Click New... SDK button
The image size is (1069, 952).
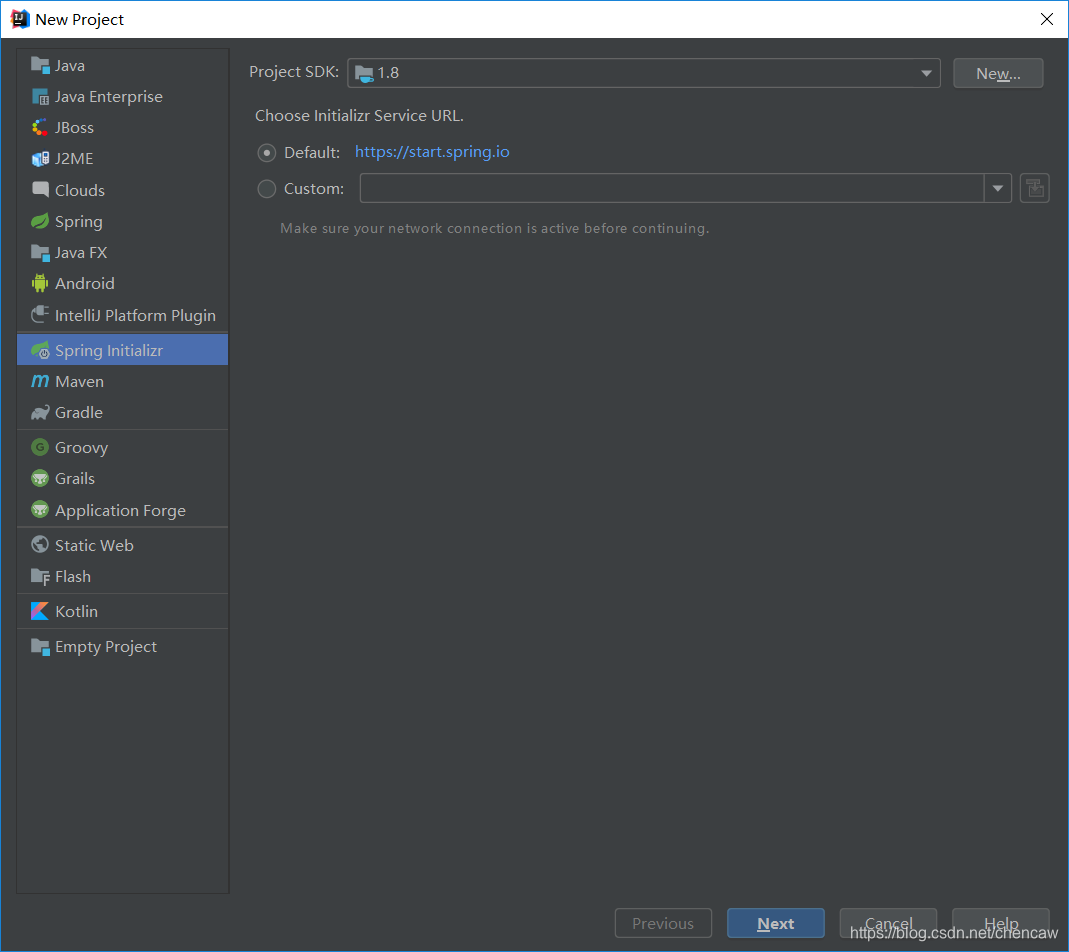997,73
